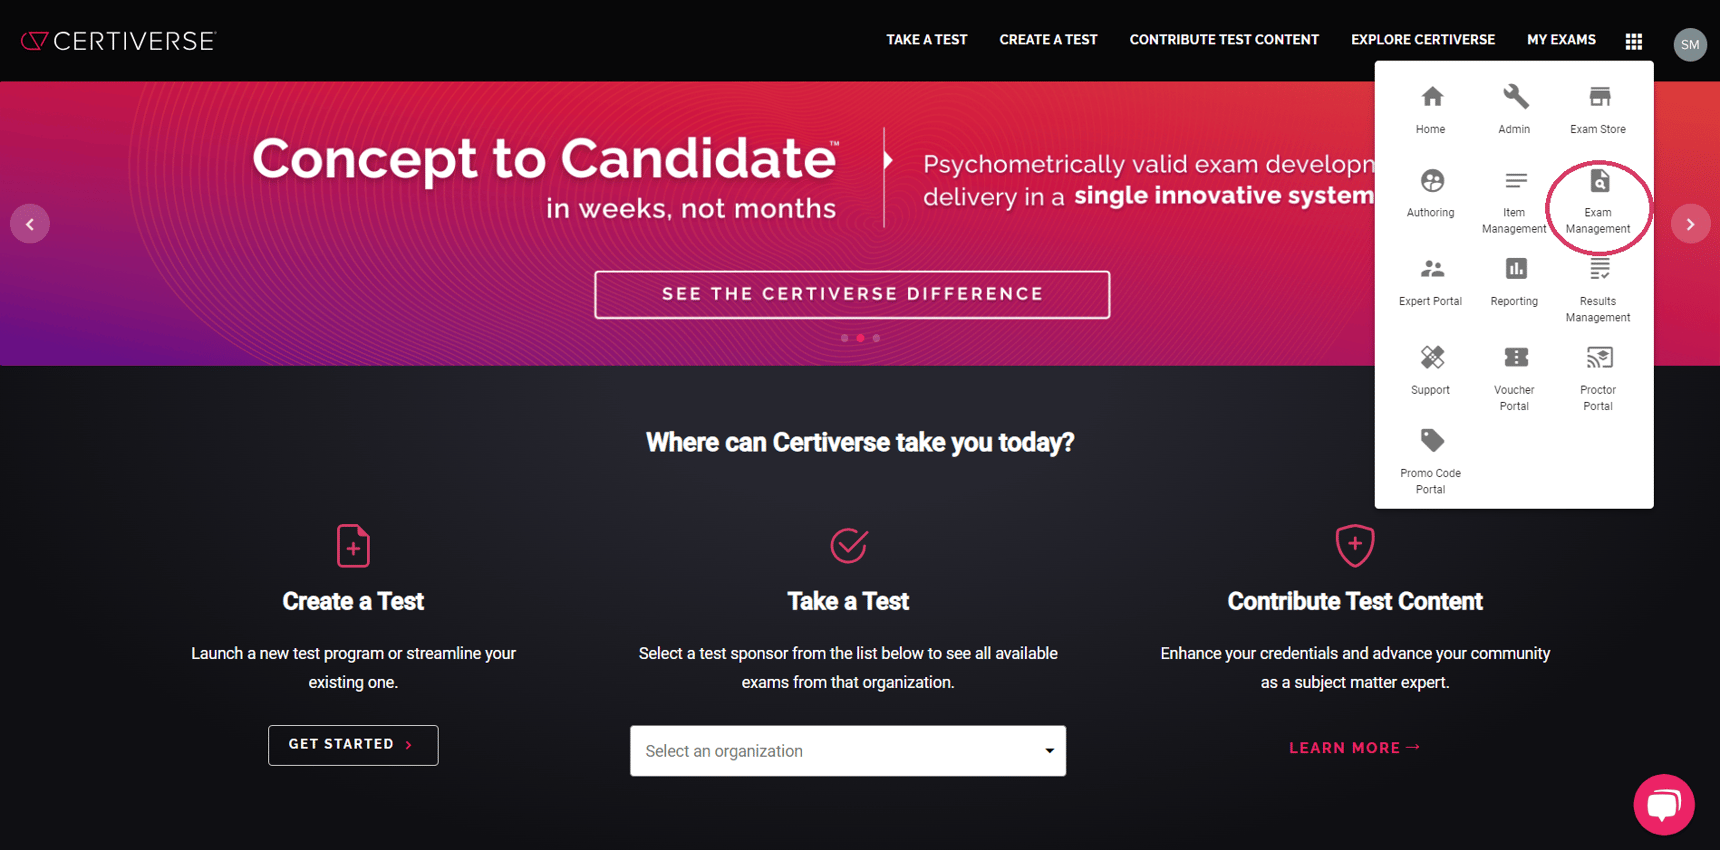This screenshot has width=1720, height=850.
Task: Open Item Management from the app grid
Action: (x=1514, y=182)
